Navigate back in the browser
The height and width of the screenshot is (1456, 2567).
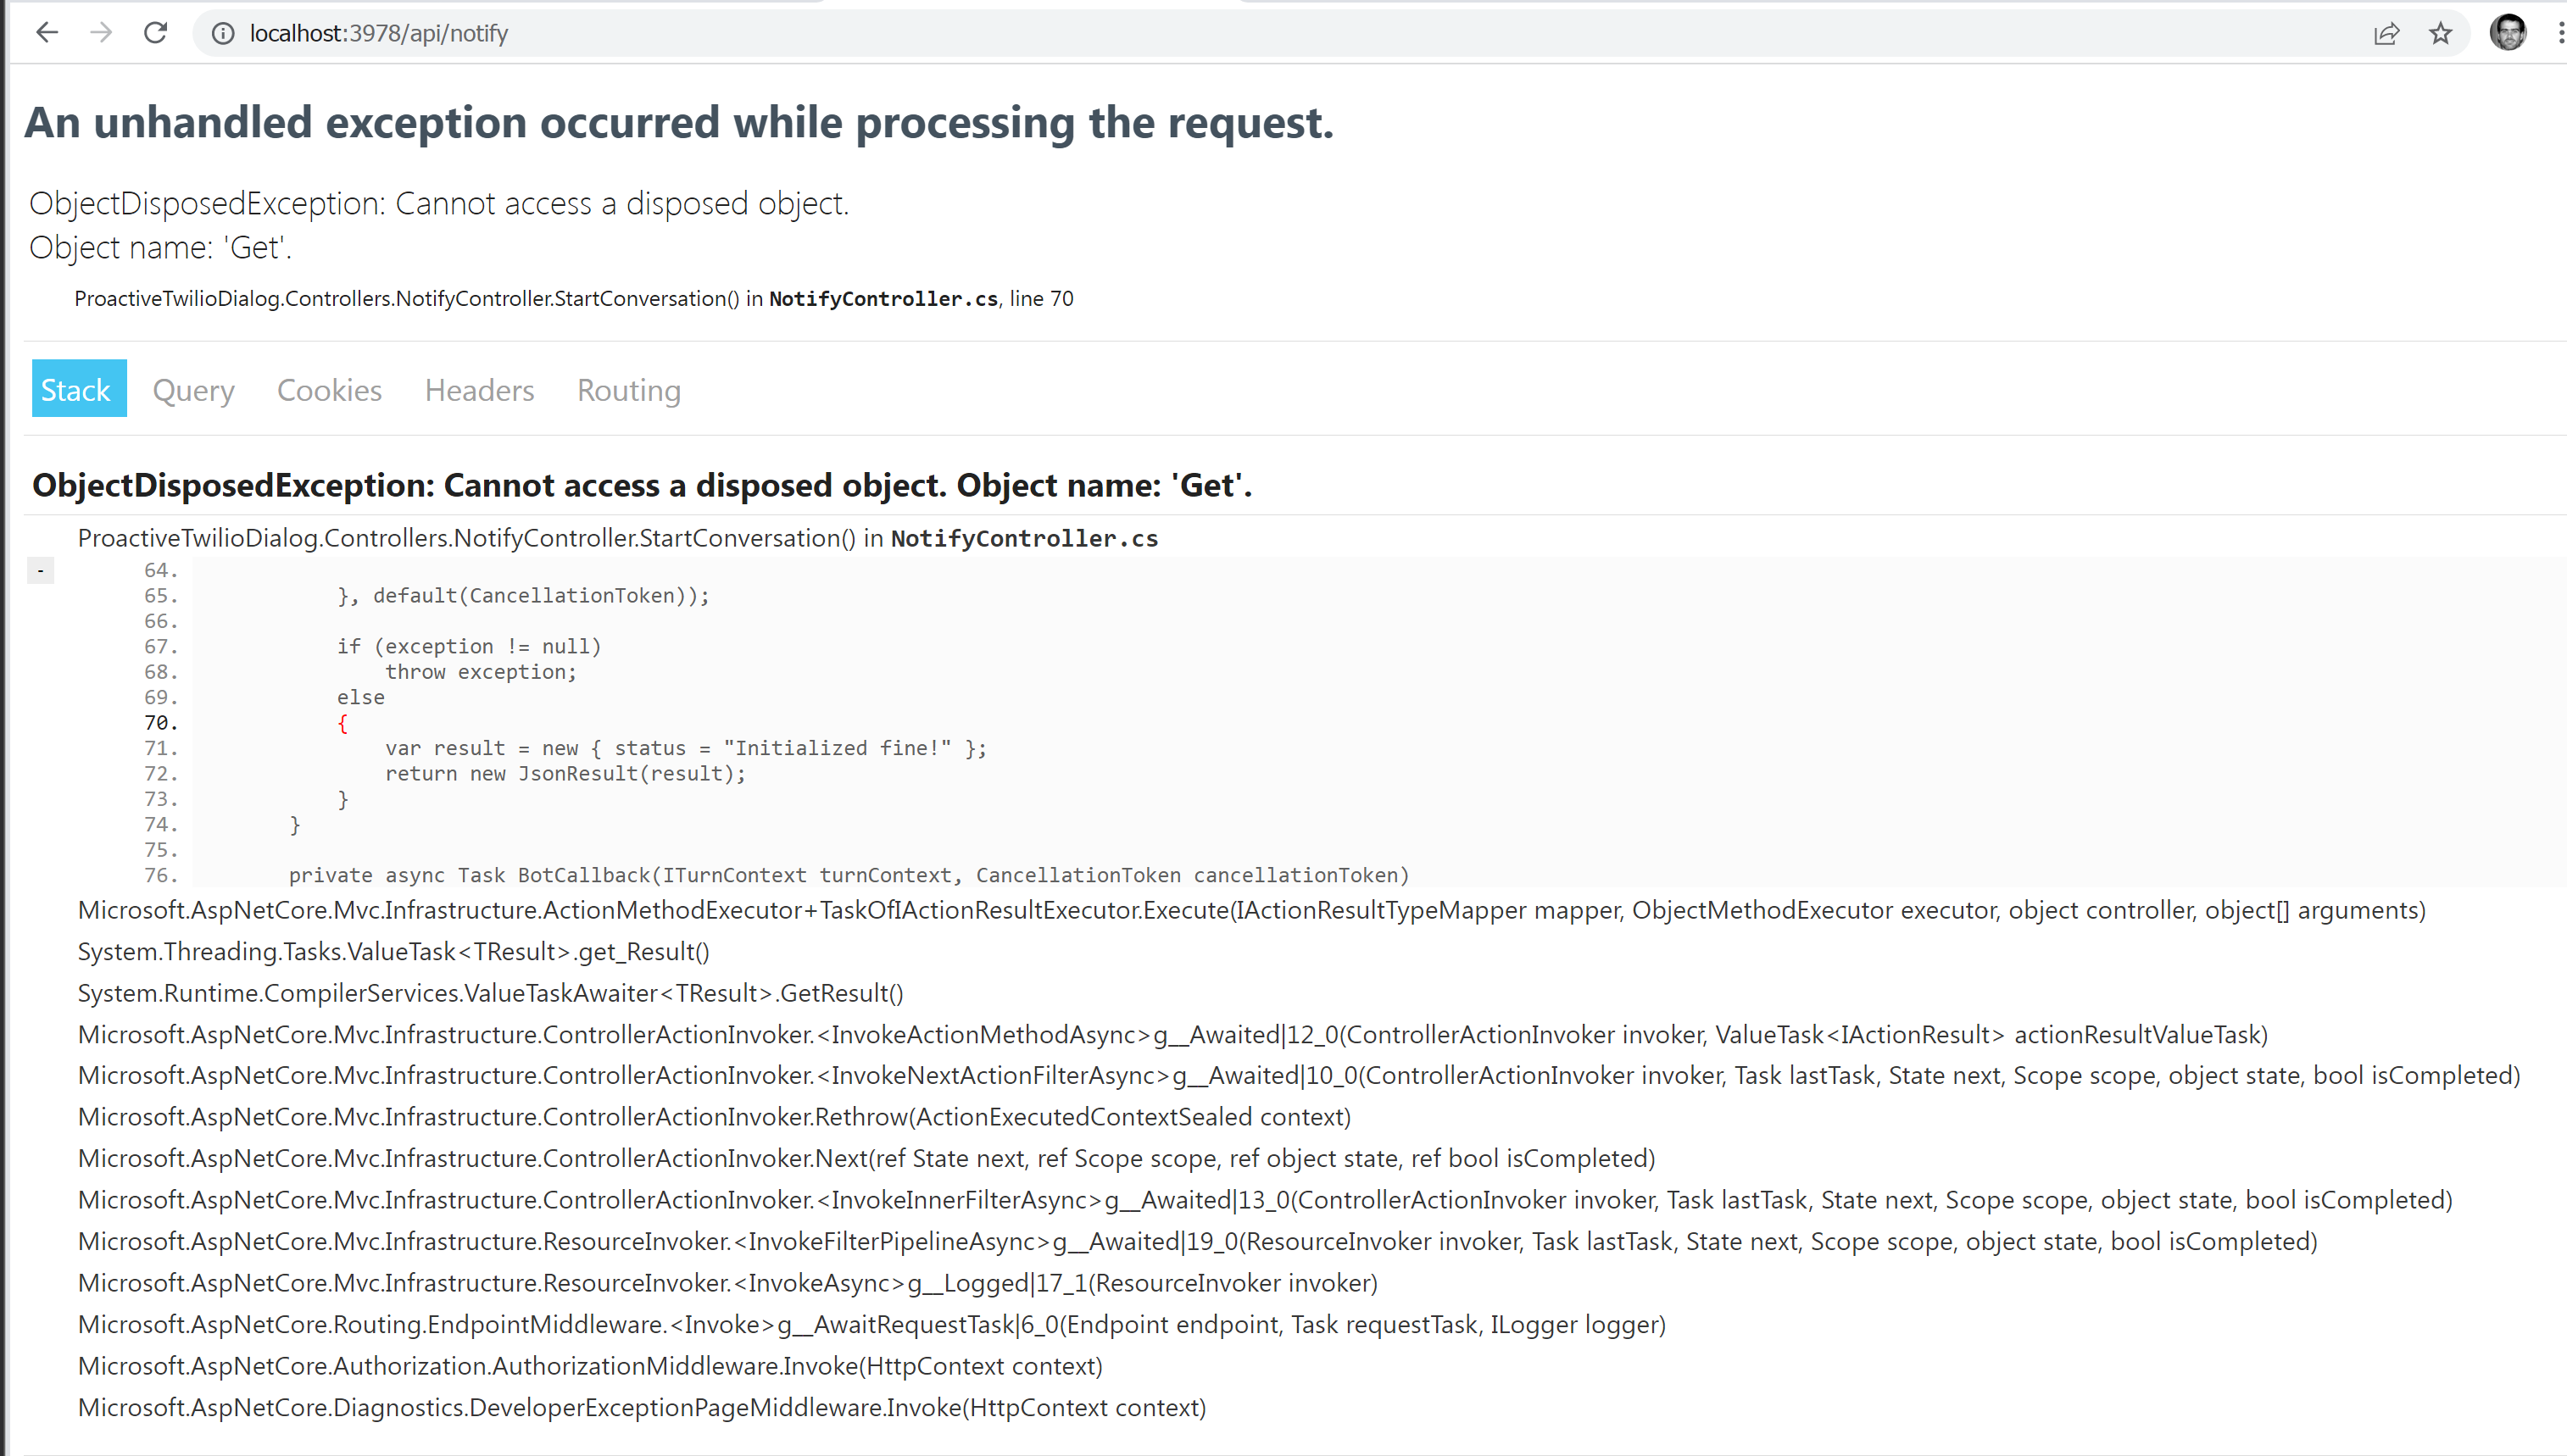tap(47, 33)
